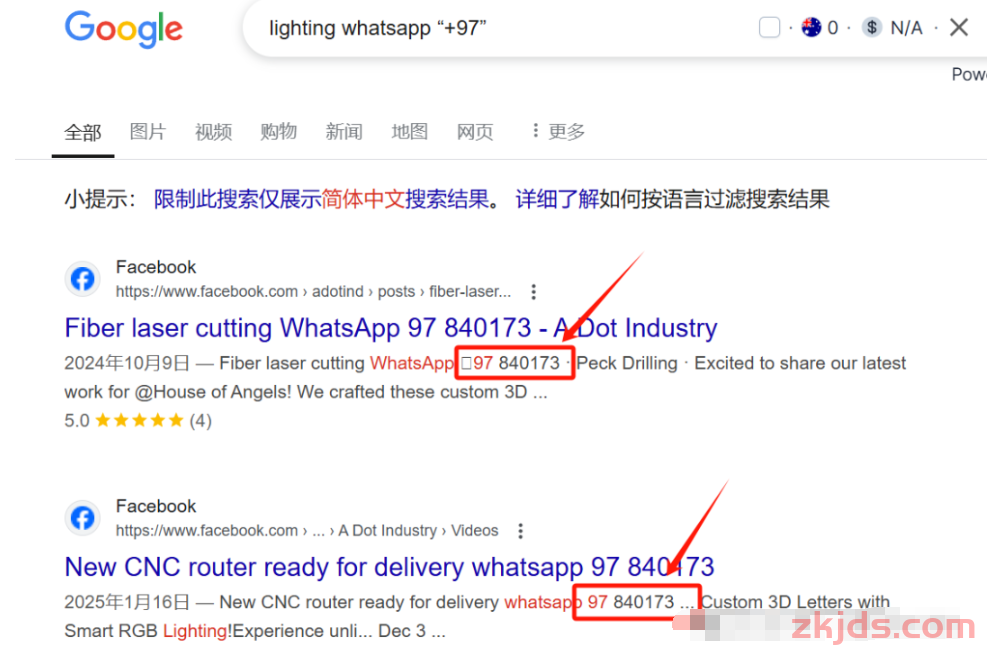The image size is (994, 658).
Task: Open New CNC router ready for delivery title
Action: point(389,567)
